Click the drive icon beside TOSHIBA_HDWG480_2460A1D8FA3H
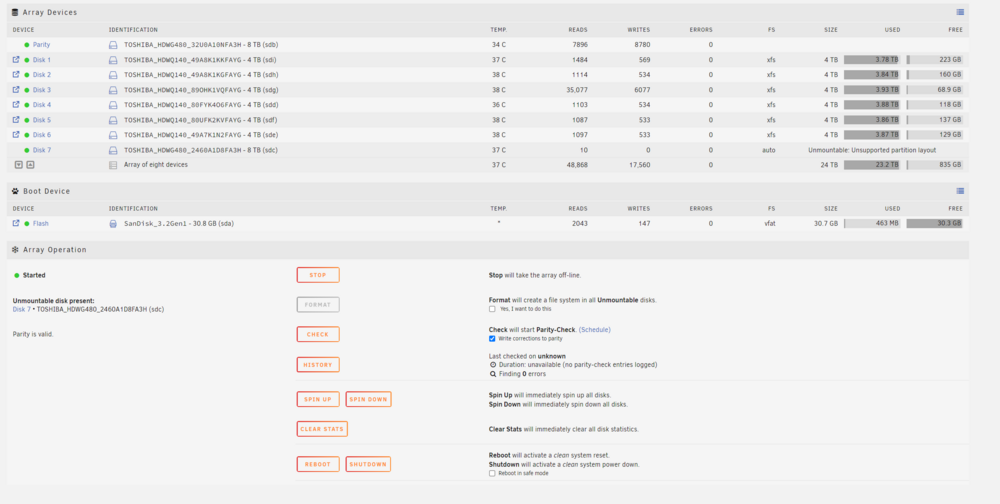 tap(113, 151)
